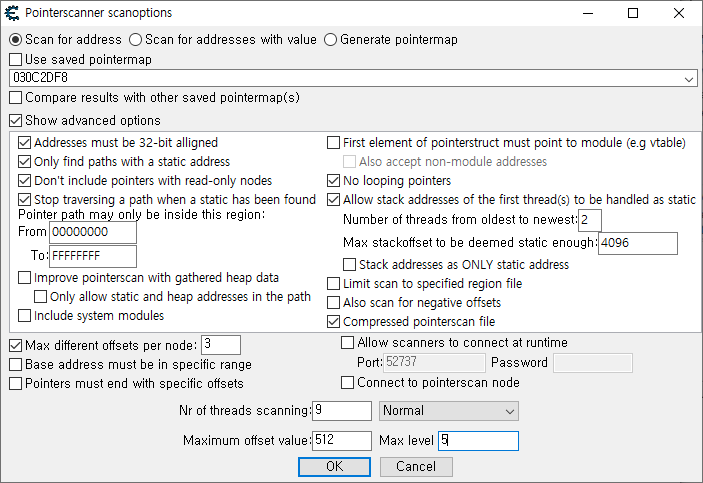Image resolution: width=703 pixels, height=483 pixels.
Task: Click the To region field FFFFFFFF
Action: (x=93, y=256)
